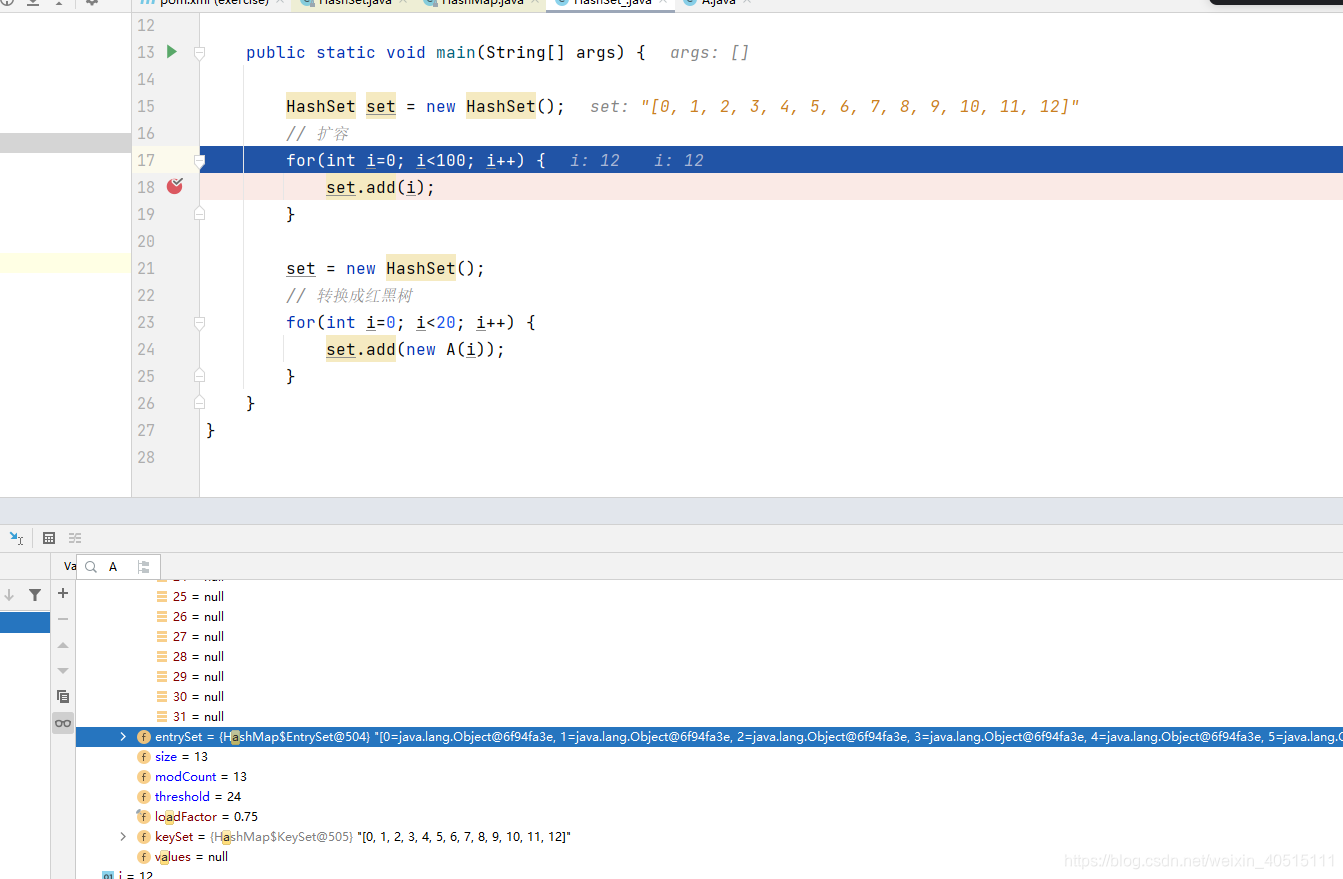Select the 'loadFactor = 0.75' field row
Screen dimensions: 1343x879
click(709, 817)
